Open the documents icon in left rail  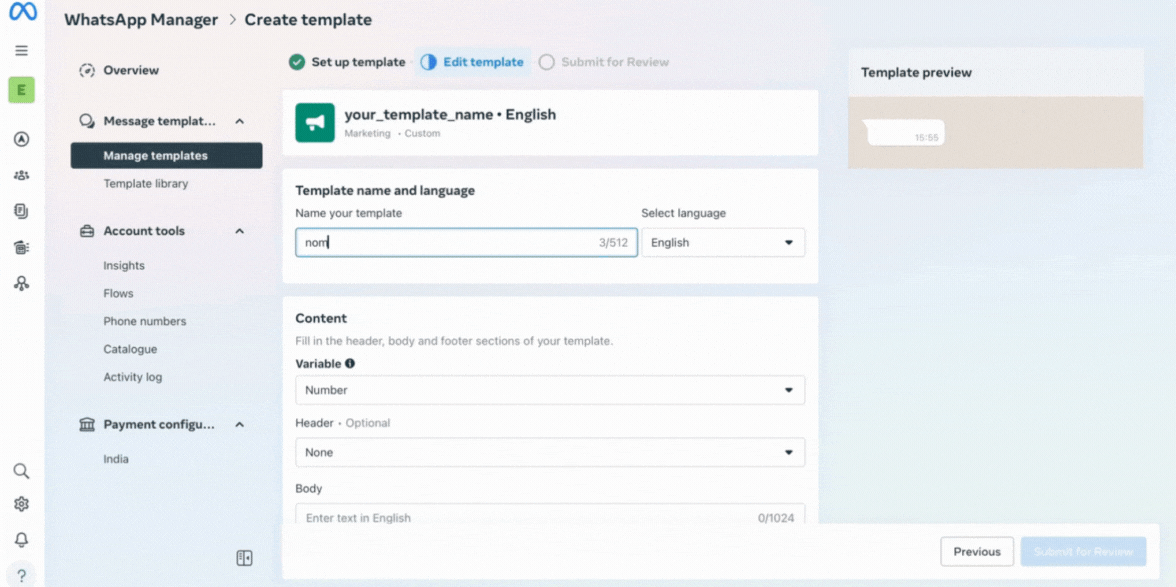(x=22, y=211)
